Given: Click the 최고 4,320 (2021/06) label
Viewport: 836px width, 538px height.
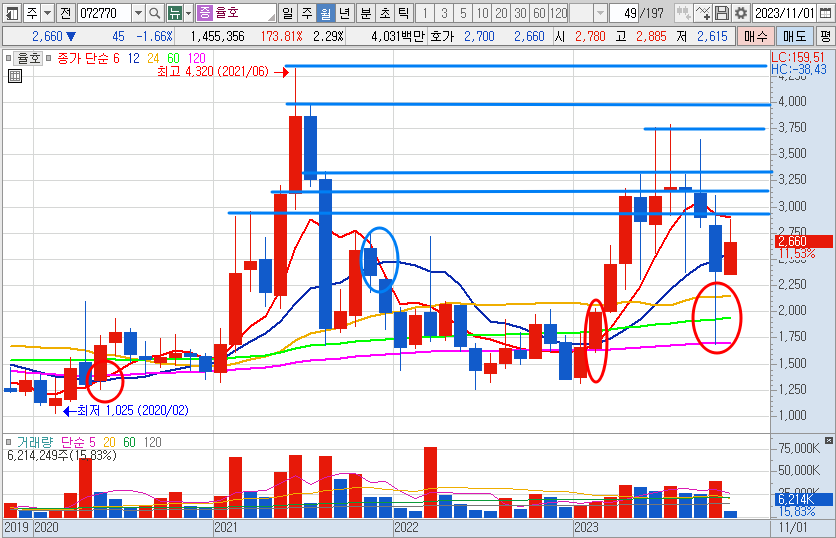Looking at the screenshot, I should 213,71.
